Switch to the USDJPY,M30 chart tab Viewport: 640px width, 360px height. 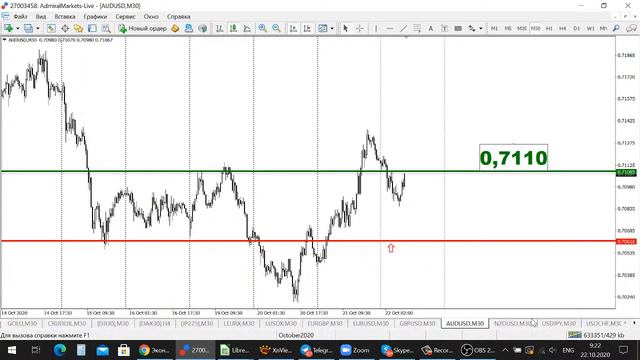(558, 323)
